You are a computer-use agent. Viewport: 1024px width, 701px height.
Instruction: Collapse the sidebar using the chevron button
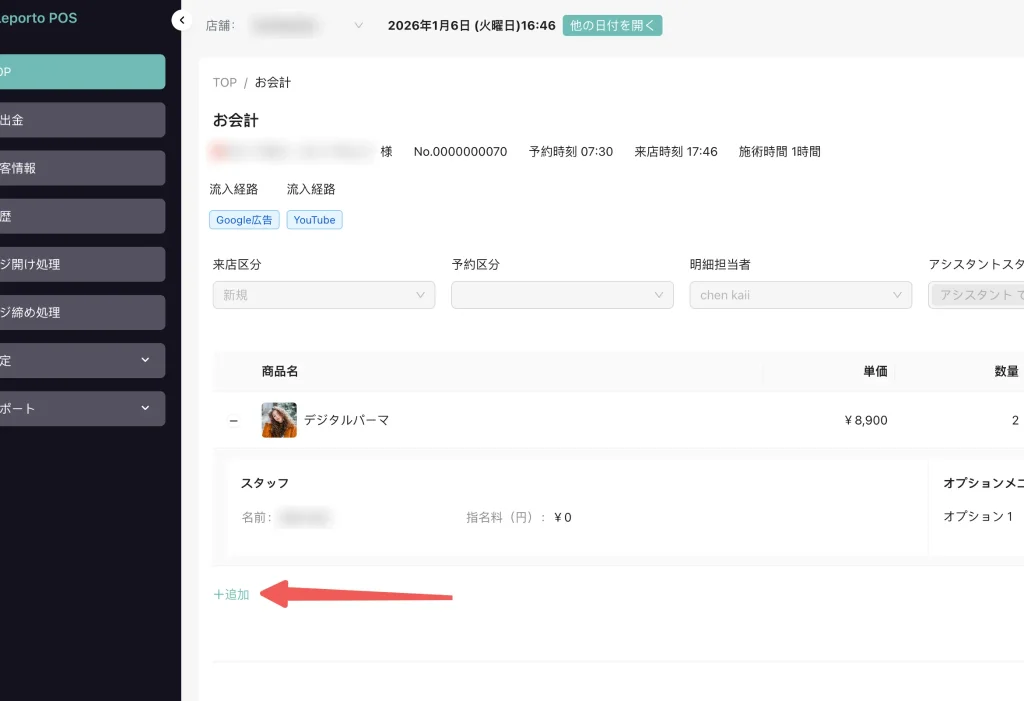point(181,20)
